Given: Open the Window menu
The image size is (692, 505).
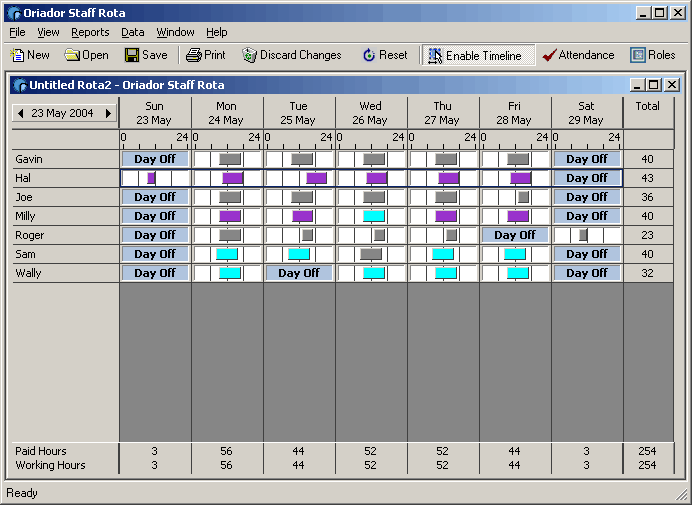Looking at the screenshot, I should [175, 32].
